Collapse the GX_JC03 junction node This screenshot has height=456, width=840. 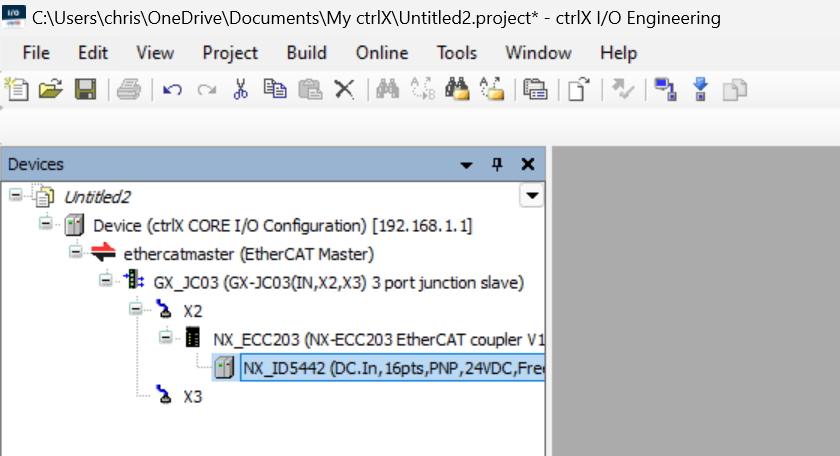(106, 280)
